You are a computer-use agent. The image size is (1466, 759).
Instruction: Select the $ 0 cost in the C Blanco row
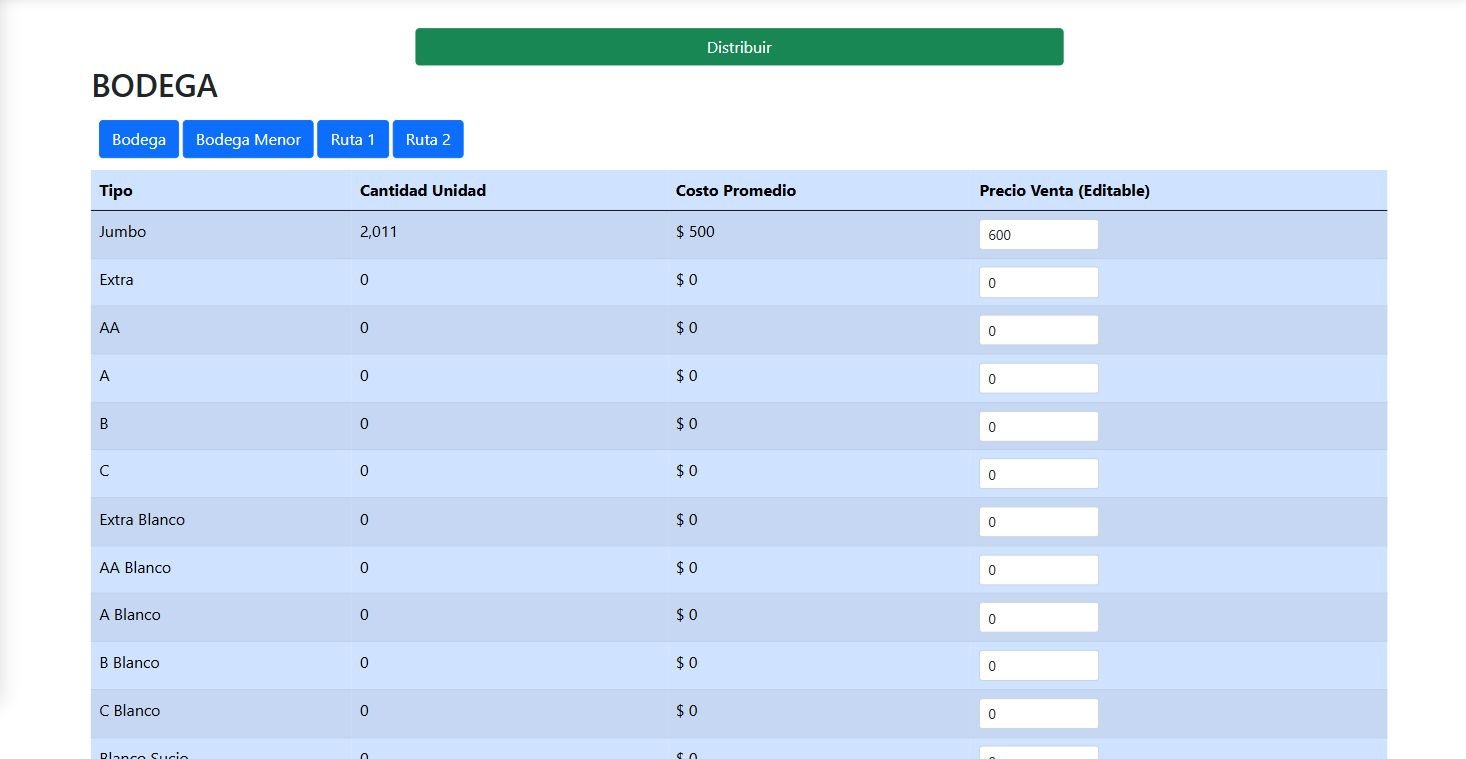coord(687,711)
